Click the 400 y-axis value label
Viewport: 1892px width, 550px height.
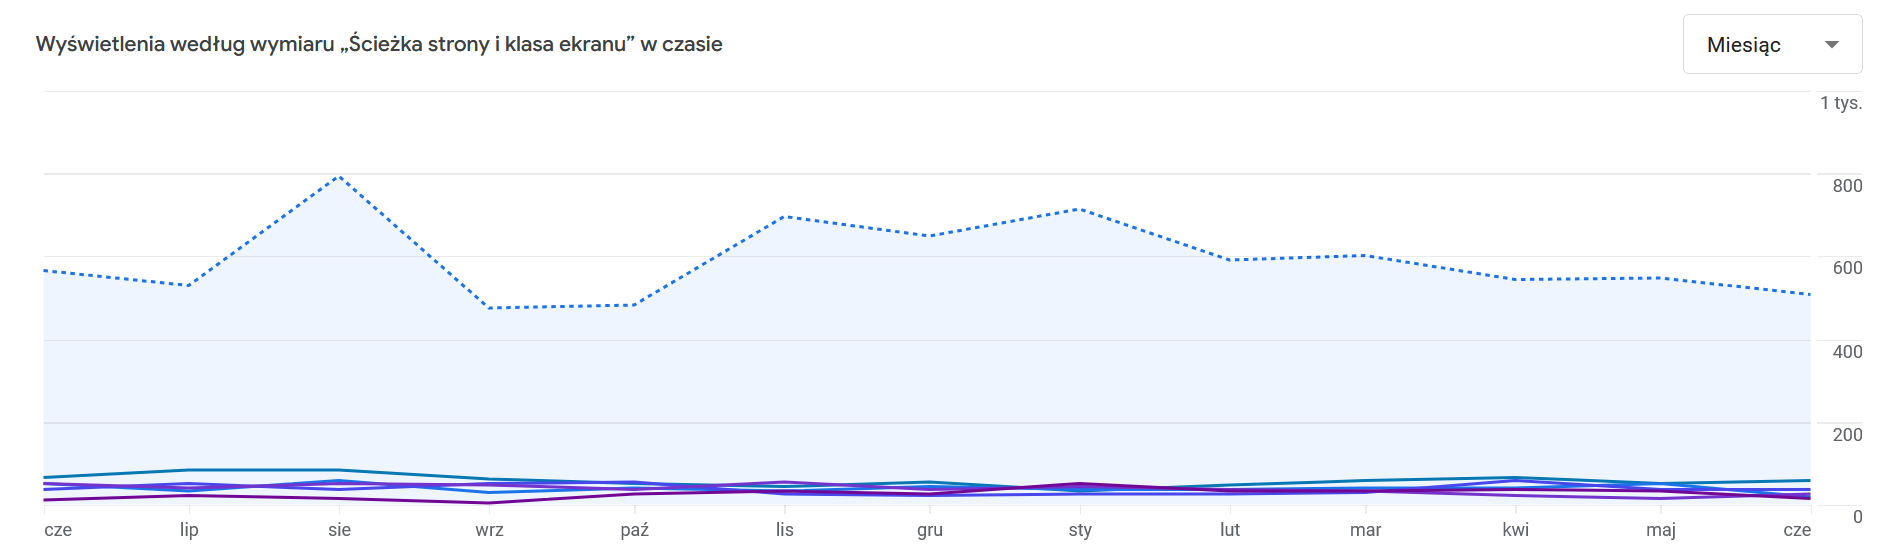coord(1847,352)
